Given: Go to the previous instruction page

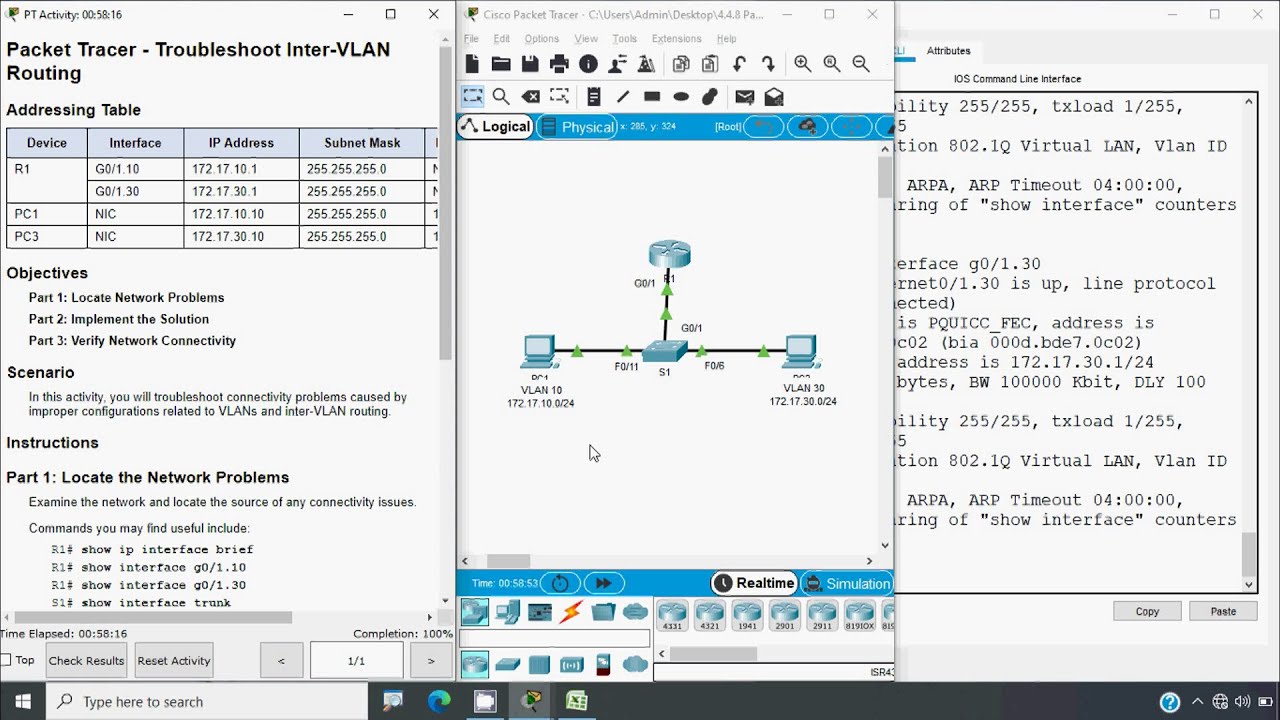Looking at the screenshot, I should [281, 660].
